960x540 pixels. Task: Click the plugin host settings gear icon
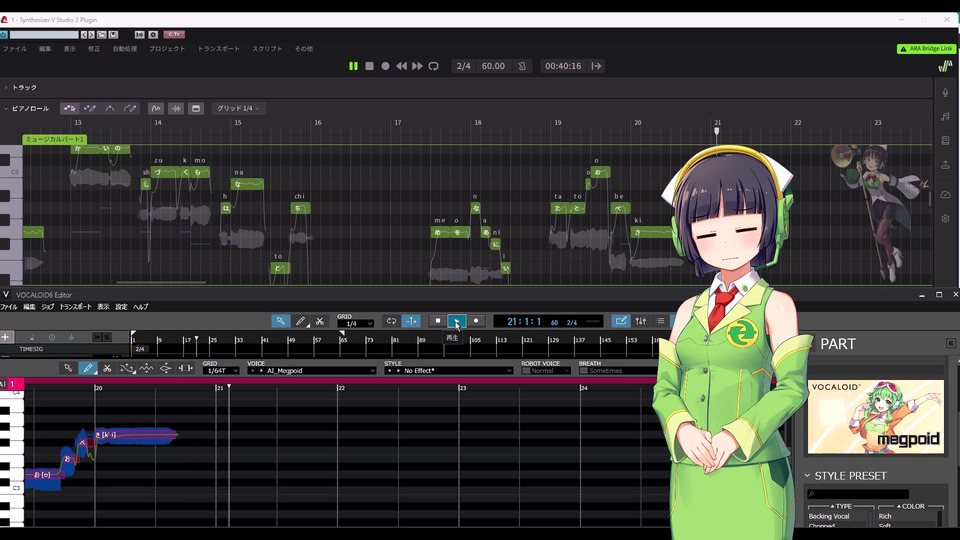[153, 35]
